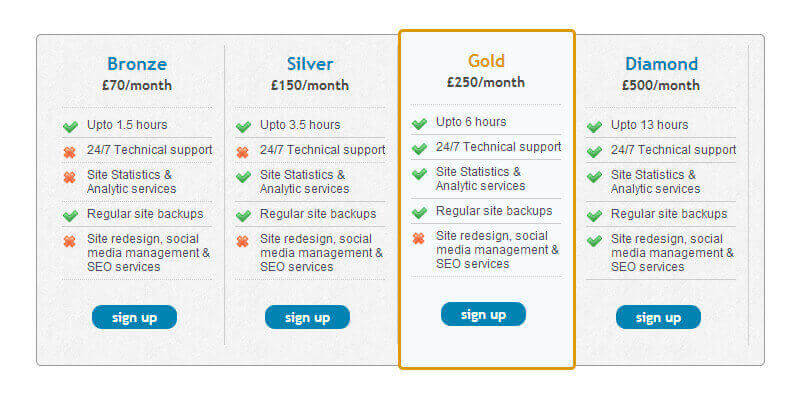Click red cross by Silver Site redesign

[x=243, y=241]
